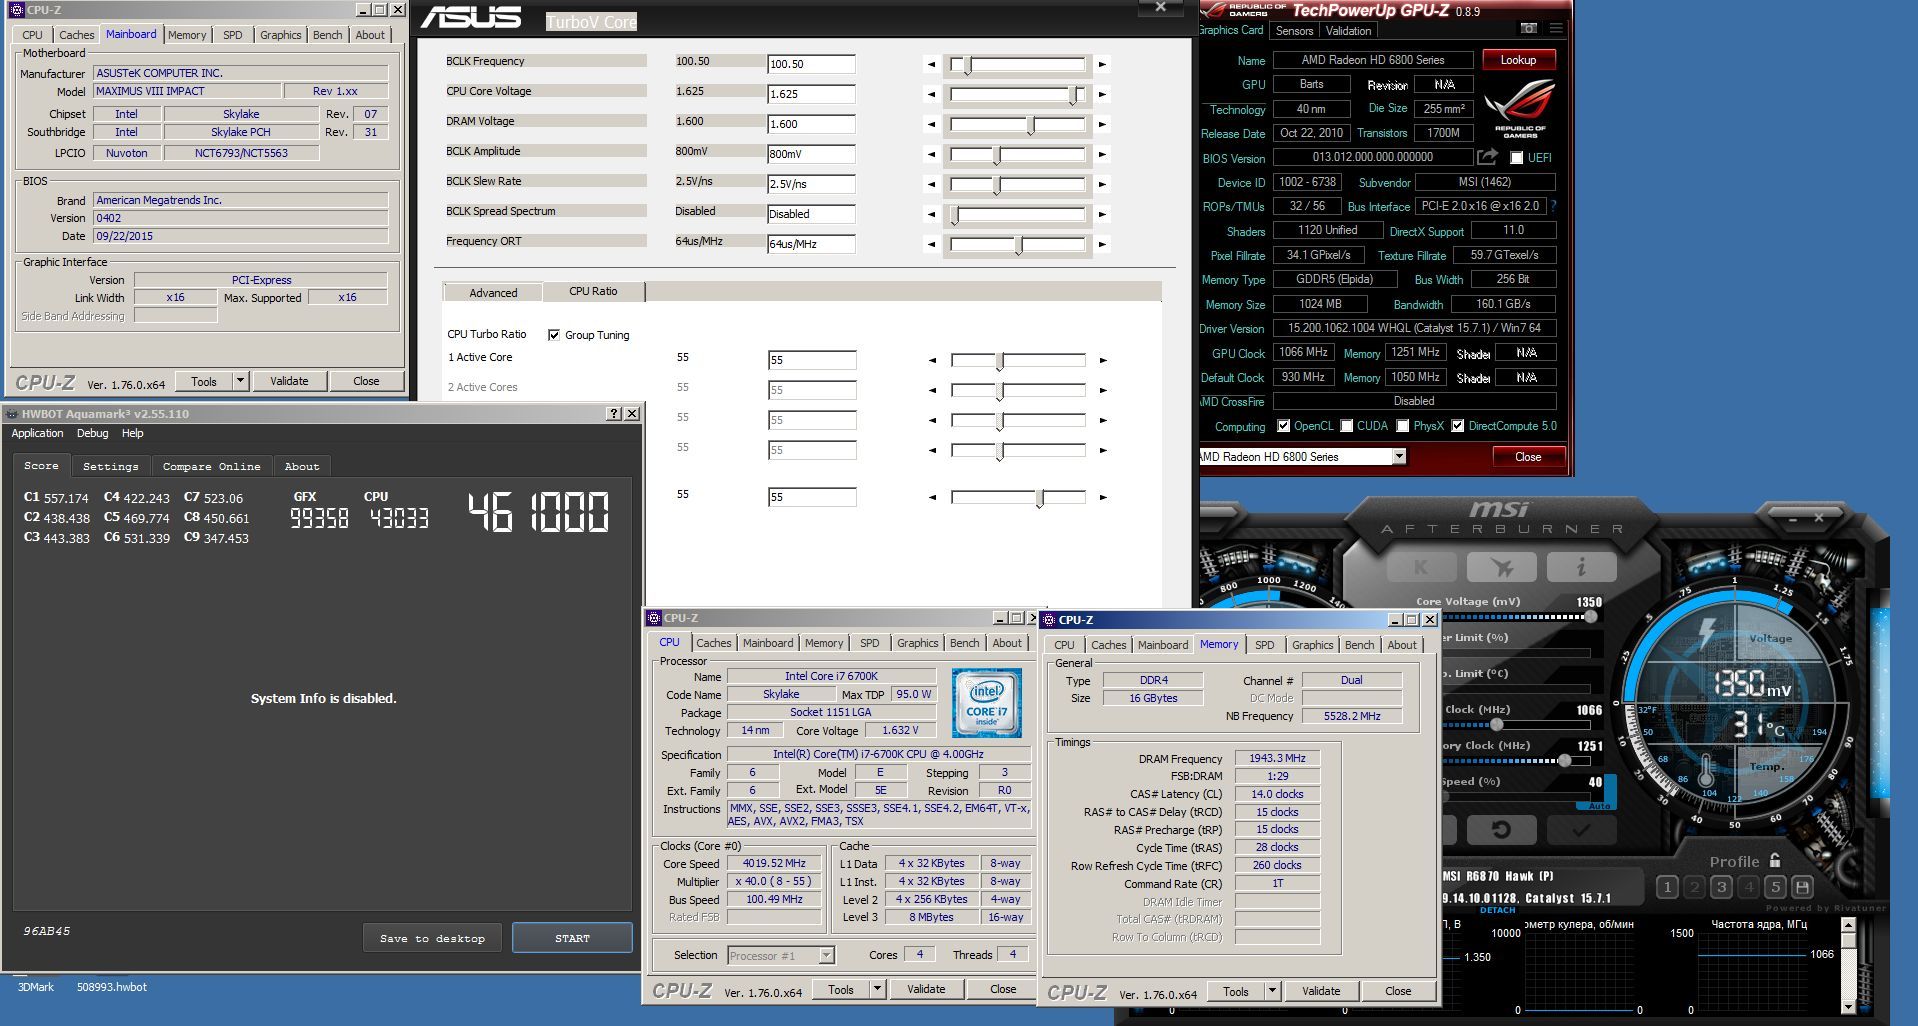Click the Intel Core i7 logo in CPU-Z
Screen dimensions: 1918x1026
(x=986, y=703)
